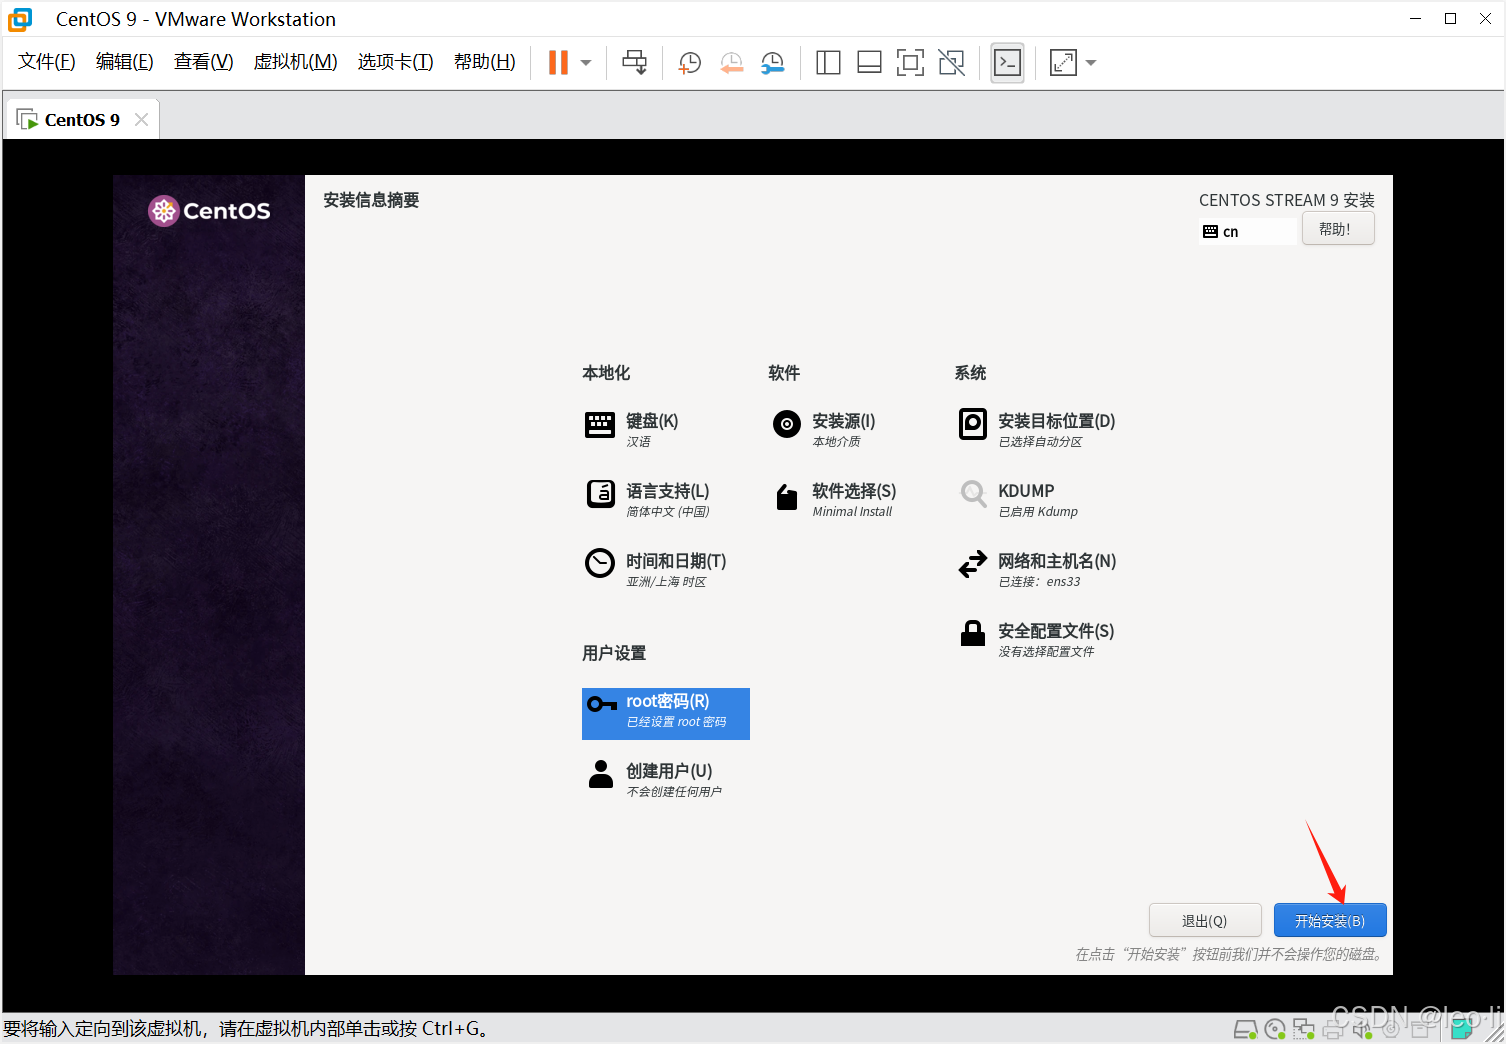Click the printer status bar icon
1506x1044 pixels.
click(1333, 1029)
